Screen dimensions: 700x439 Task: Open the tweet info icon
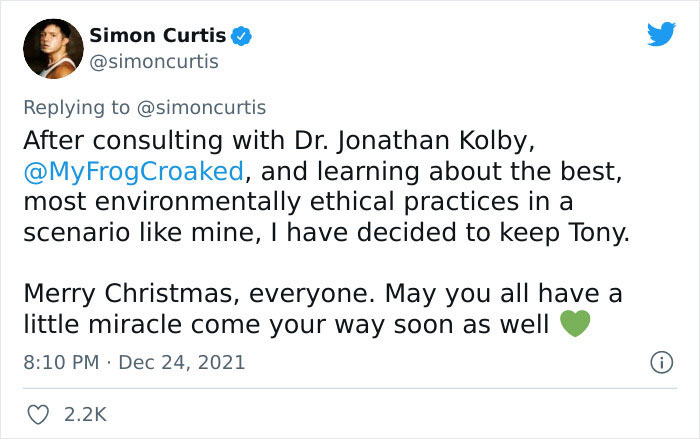(660, 361)
